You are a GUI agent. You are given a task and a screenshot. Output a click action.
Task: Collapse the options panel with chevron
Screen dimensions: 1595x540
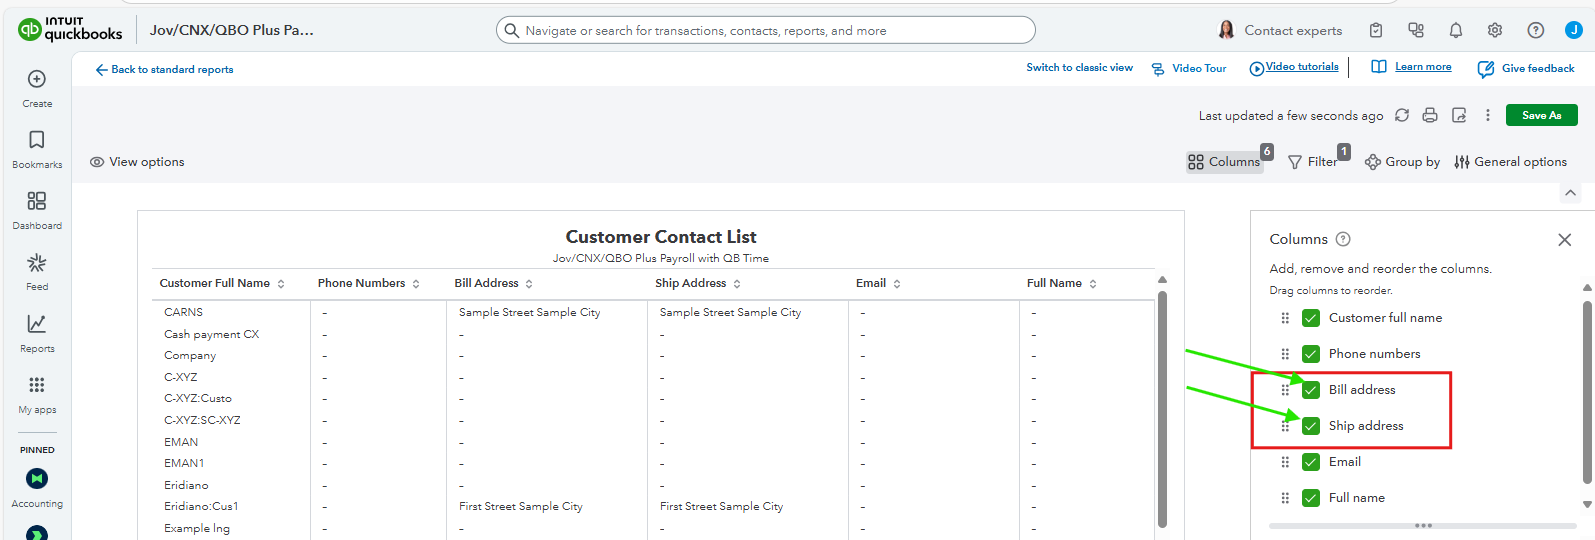1570,193
